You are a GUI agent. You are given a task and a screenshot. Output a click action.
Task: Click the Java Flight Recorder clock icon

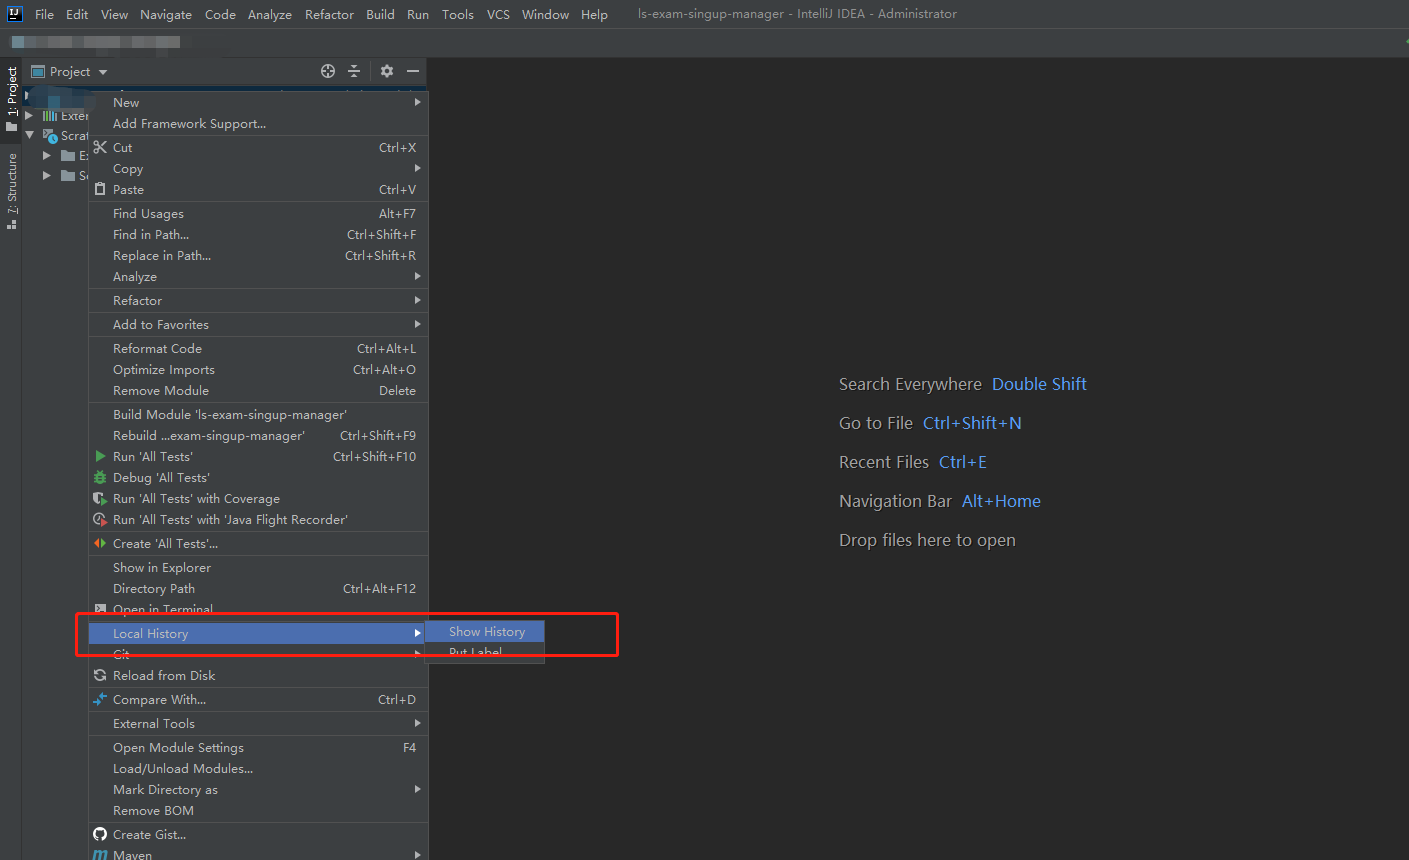point(100,519)
